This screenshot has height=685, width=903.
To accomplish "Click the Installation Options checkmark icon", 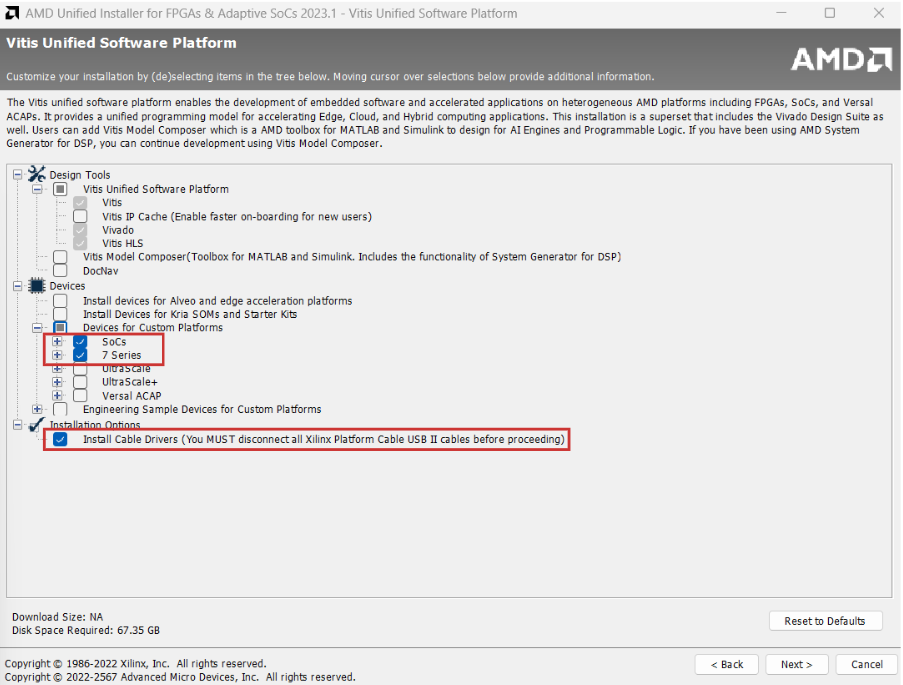I will pyautogui.click(x=37, y=425).
